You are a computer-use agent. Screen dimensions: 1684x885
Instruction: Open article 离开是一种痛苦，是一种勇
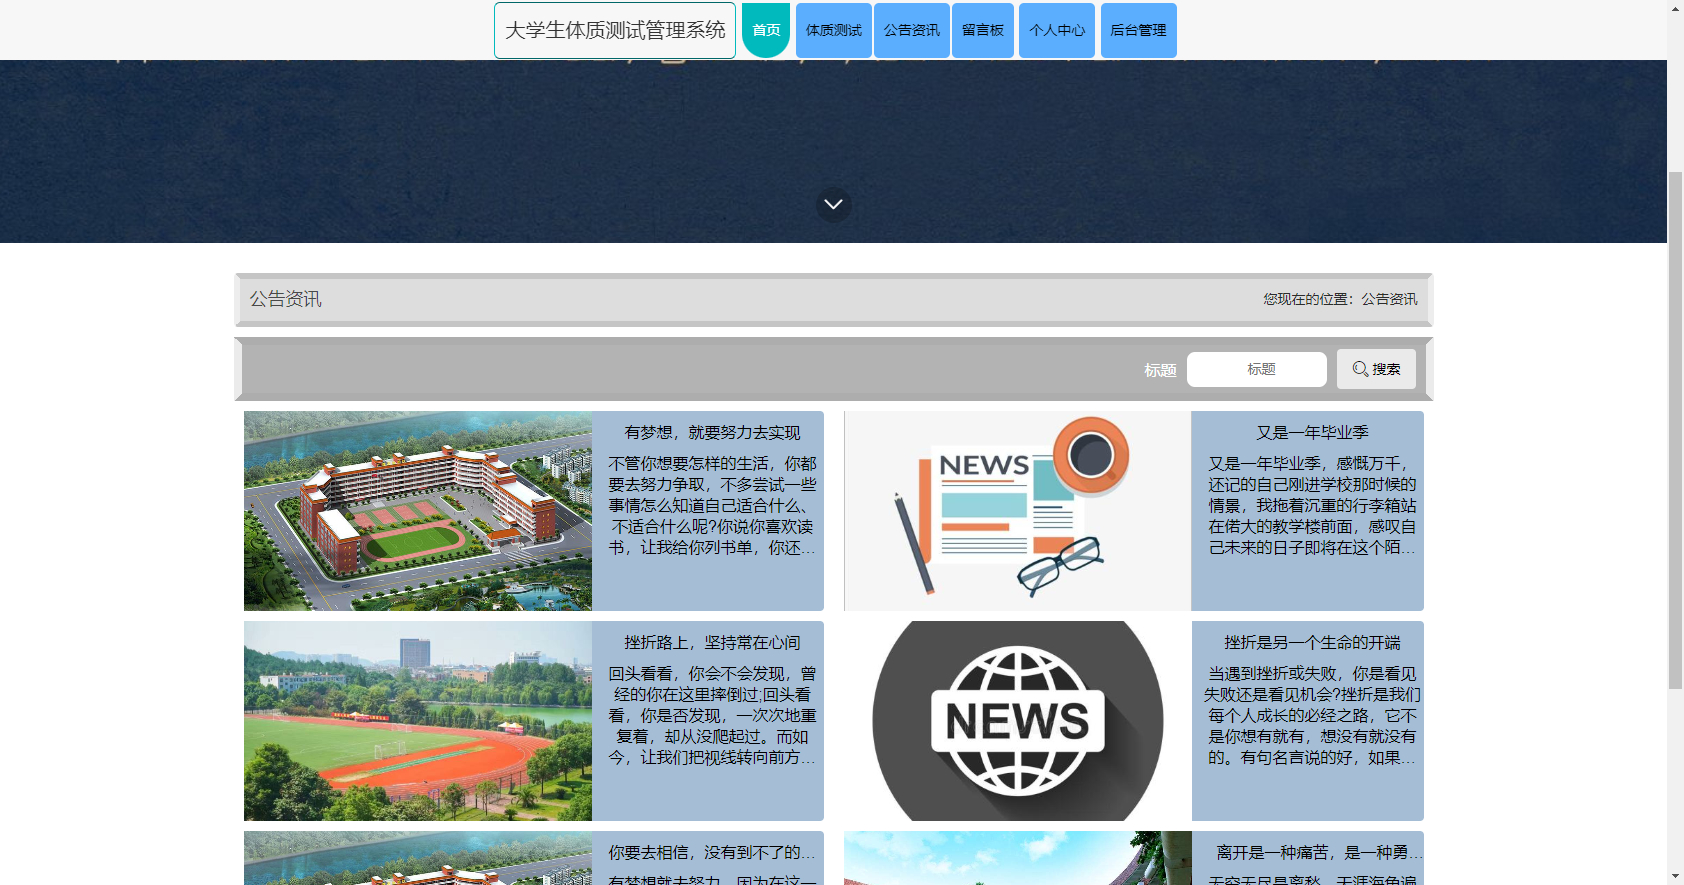coord(1318,852)
